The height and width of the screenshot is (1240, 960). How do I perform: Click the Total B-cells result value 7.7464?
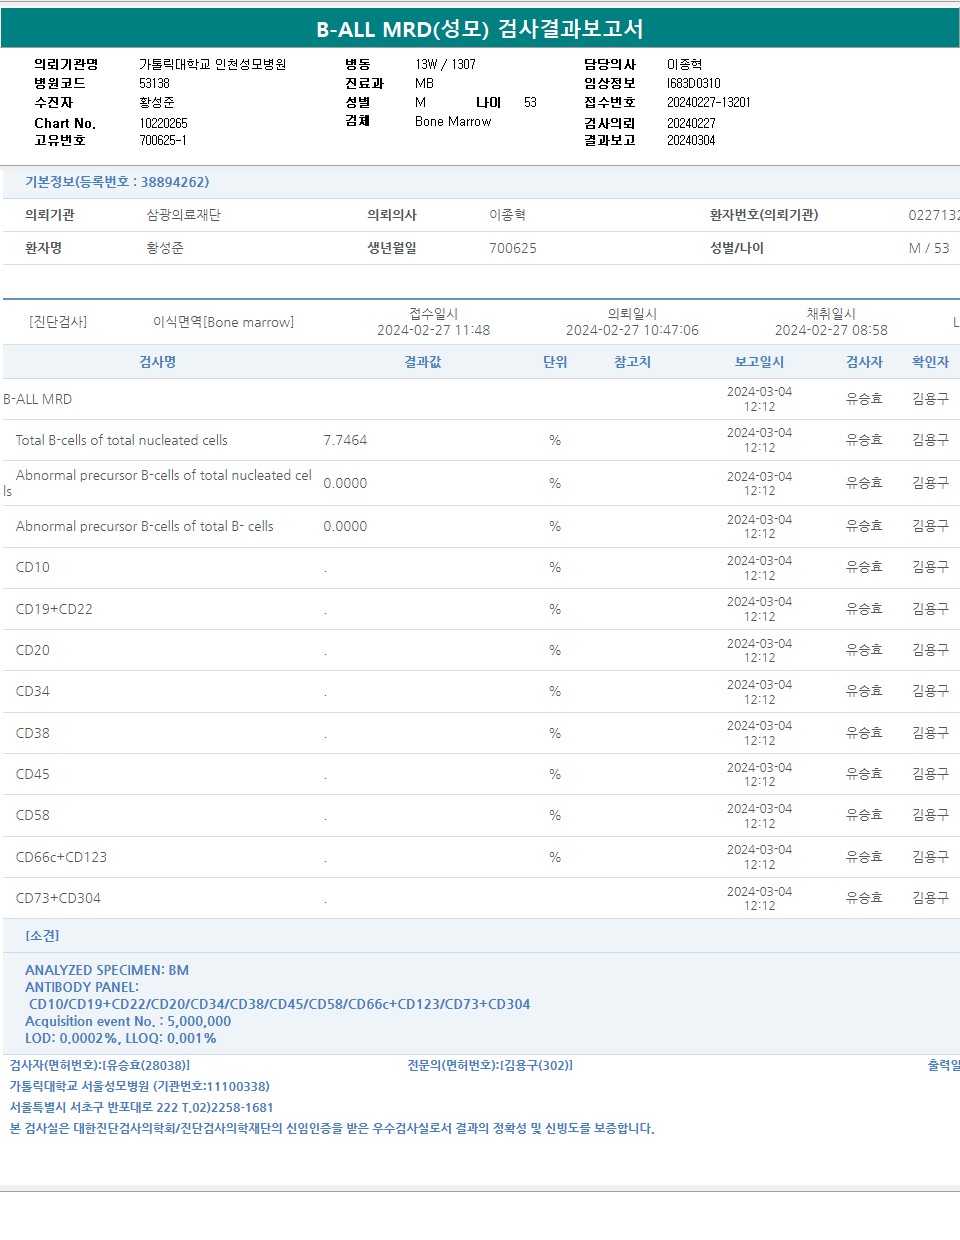point(345,440)
